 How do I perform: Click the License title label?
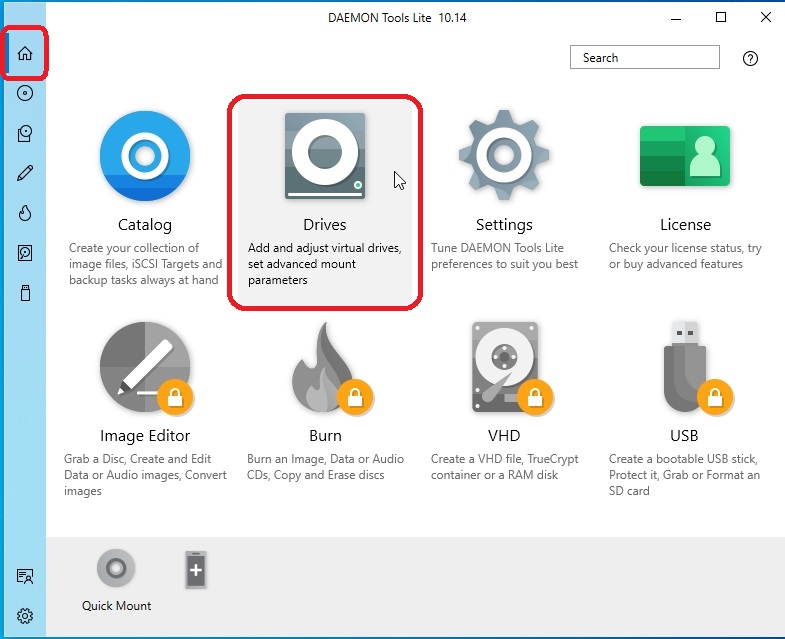point(685,224)
